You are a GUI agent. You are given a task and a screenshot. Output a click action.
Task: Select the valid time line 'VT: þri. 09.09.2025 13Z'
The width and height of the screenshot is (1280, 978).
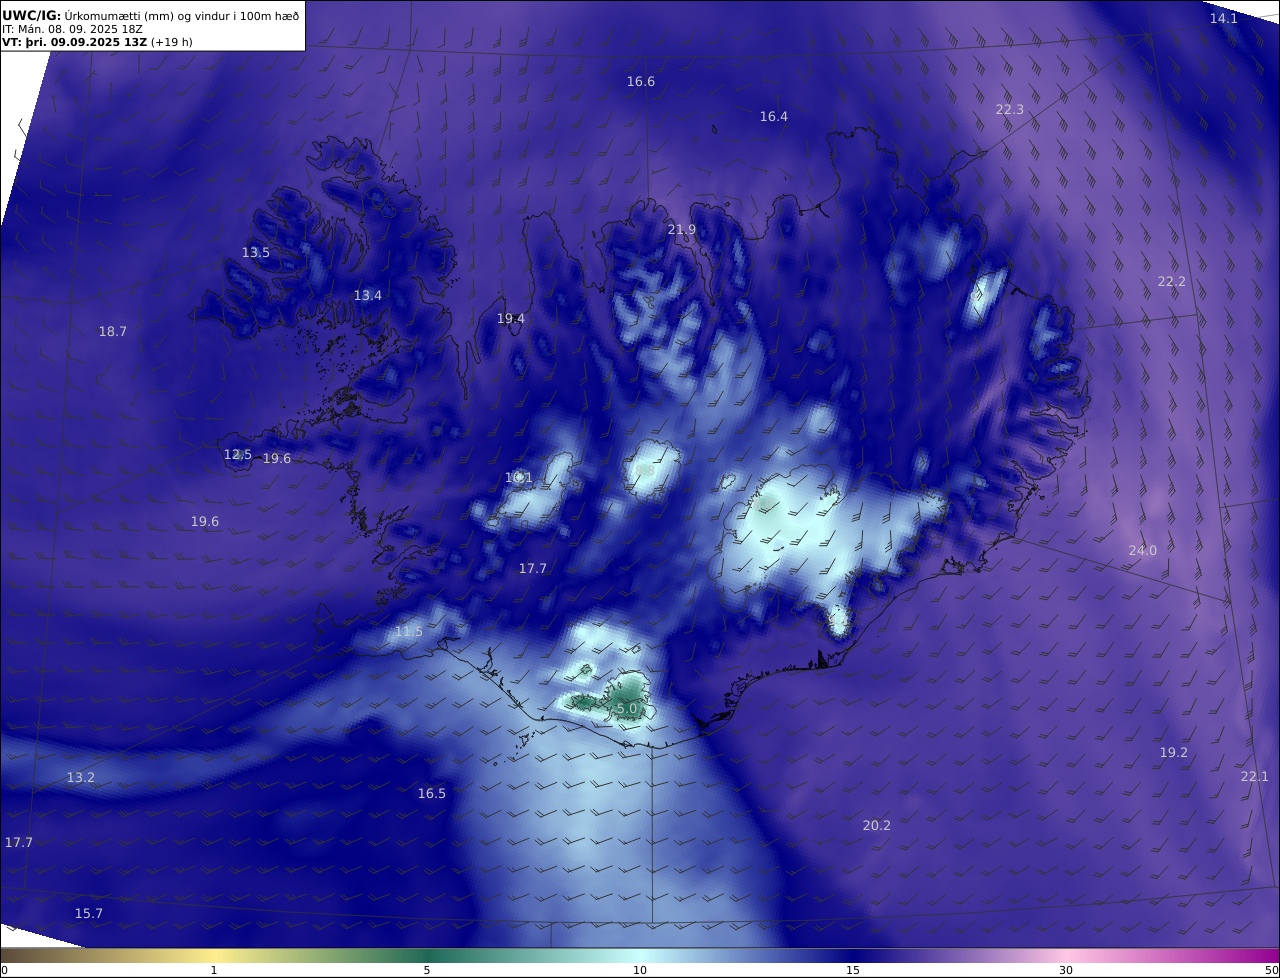(74, 43)
